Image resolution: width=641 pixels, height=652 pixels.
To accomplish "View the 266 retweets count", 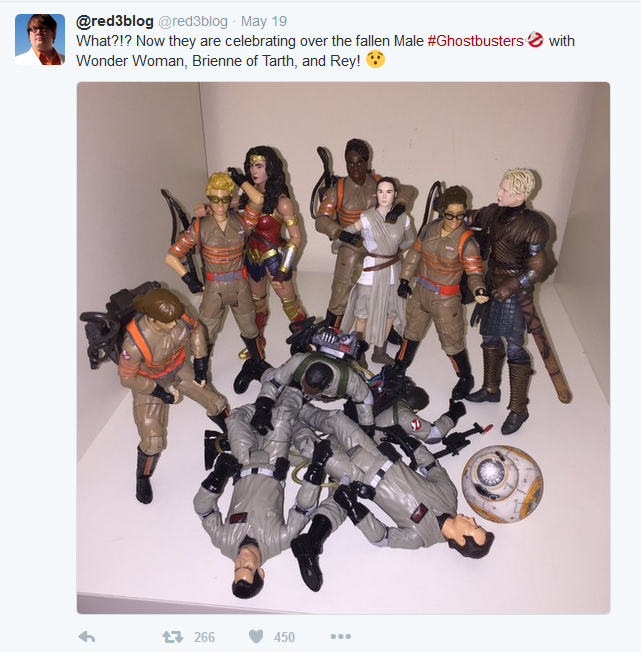I will tap(204, 637).
